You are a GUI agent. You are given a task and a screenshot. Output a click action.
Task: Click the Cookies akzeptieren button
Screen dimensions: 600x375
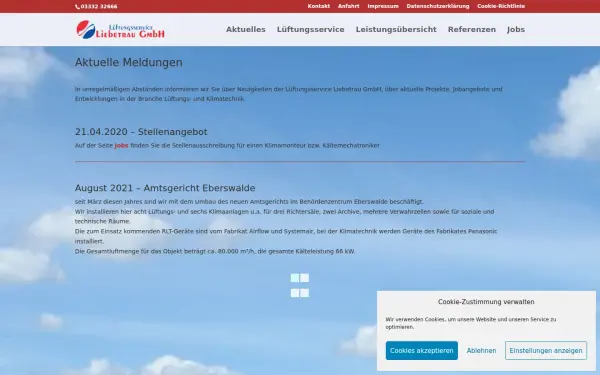tap(422, 351)
